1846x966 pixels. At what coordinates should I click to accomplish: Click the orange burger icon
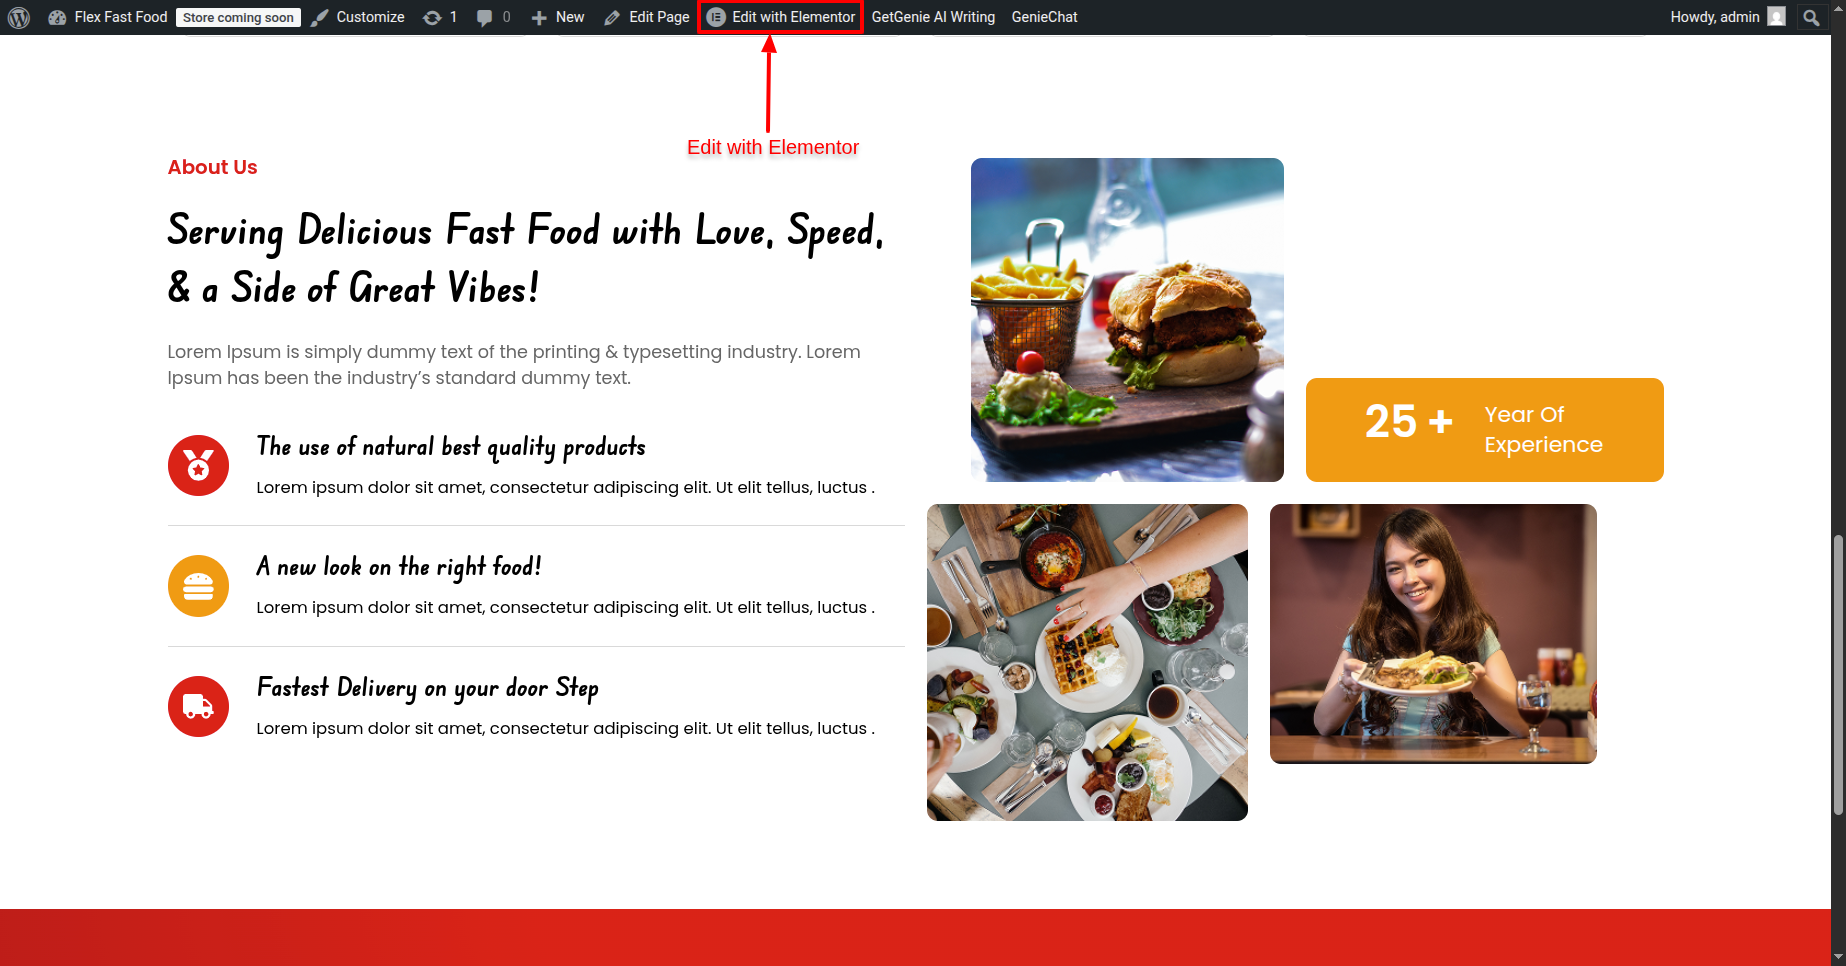pyautogui.click(x=198, y=586)
